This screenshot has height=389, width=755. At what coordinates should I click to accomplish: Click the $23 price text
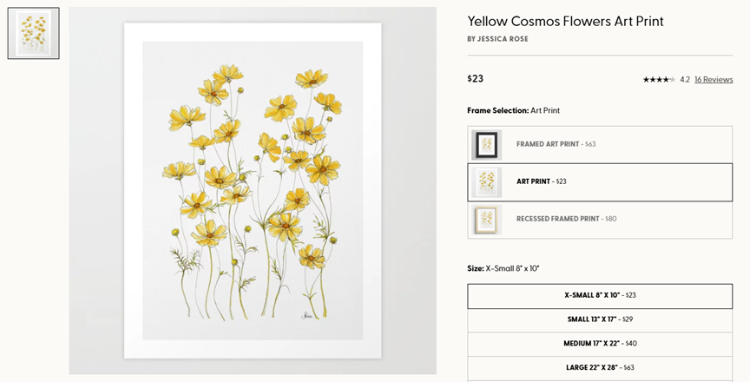click(475, 79)
